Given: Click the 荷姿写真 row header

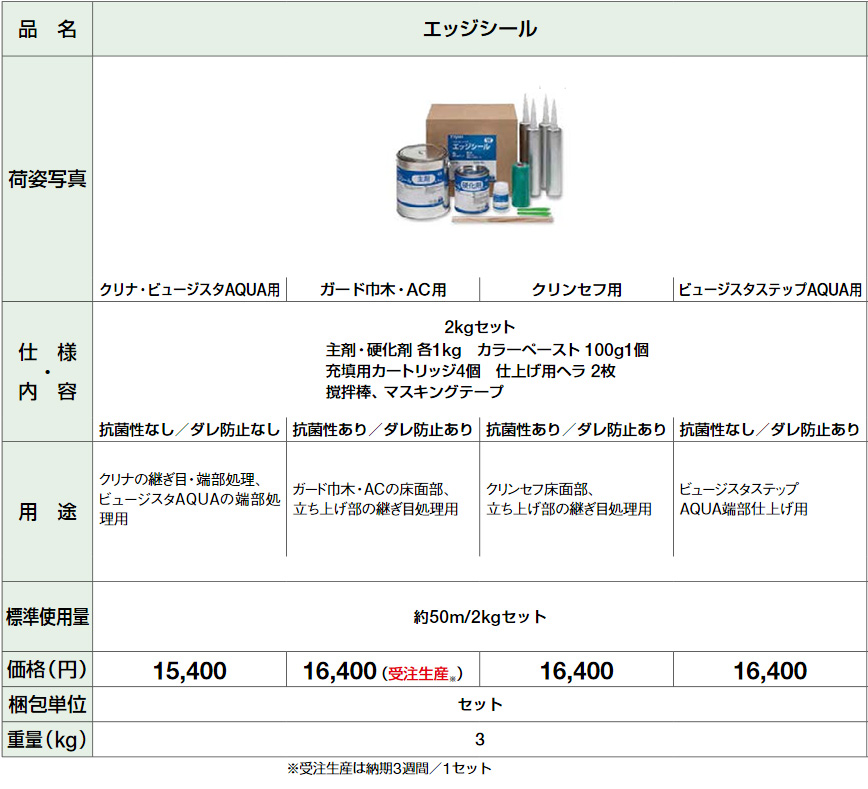Looking at the screenshot, I should pyautogui.click(x=47, y=179).
